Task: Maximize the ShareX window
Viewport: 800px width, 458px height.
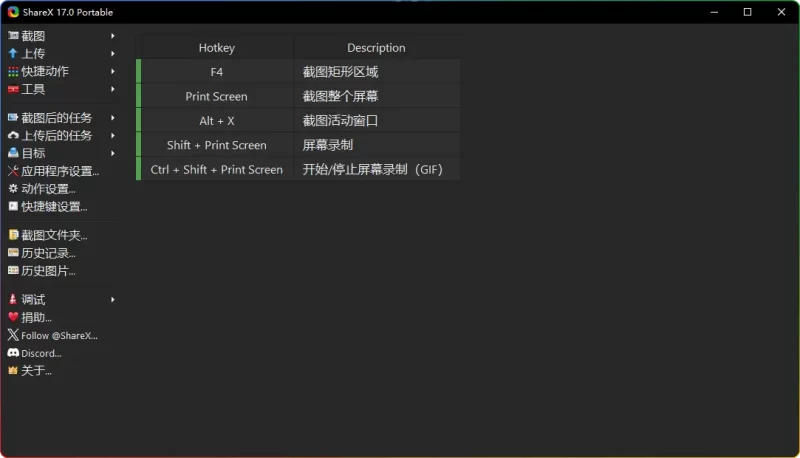Action: tap(747, 12)
